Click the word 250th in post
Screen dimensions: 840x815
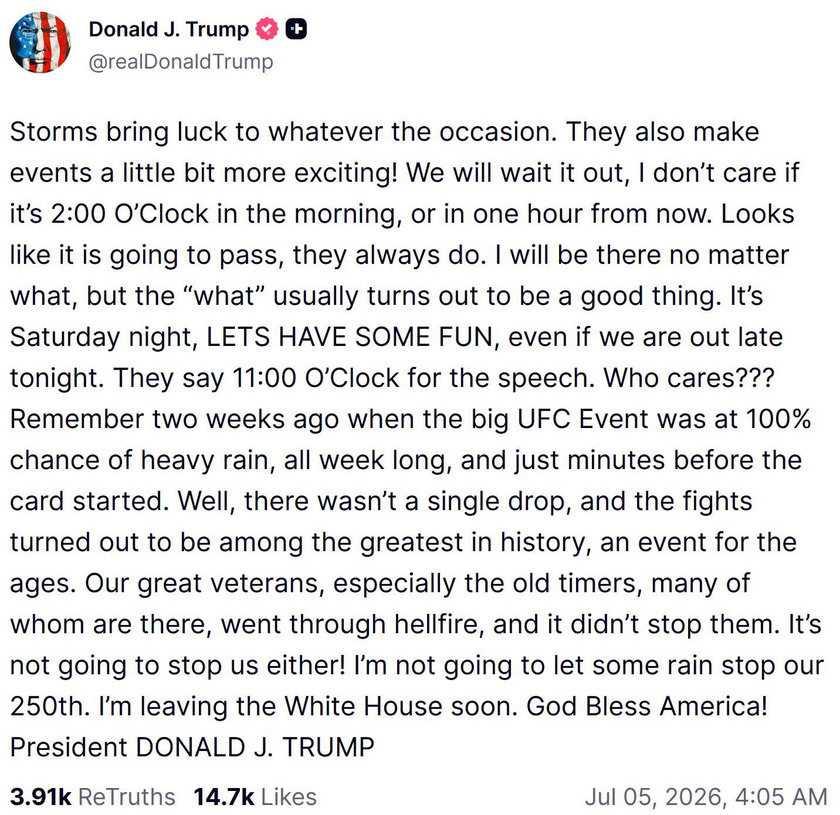[x=49, y=706]
